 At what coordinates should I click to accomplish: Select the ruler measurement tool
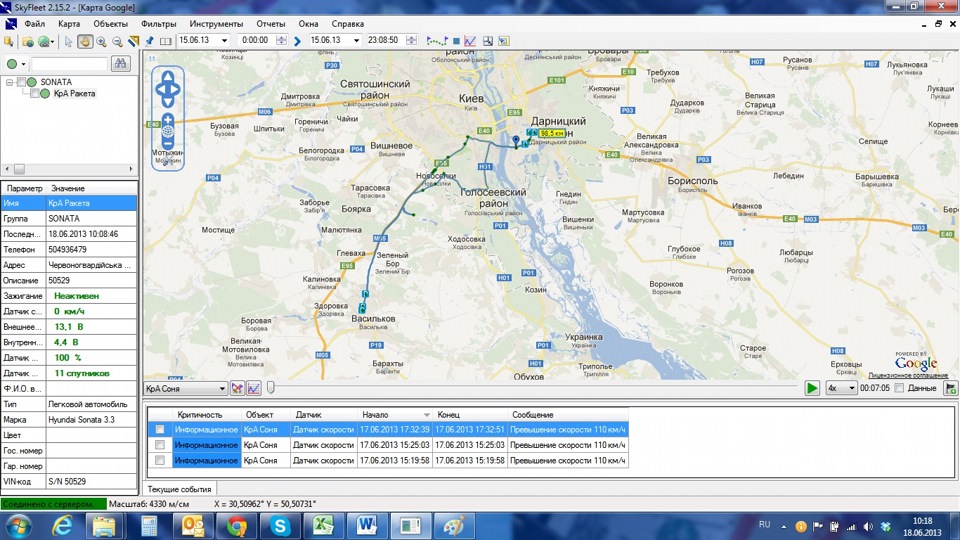pos(133,41)
